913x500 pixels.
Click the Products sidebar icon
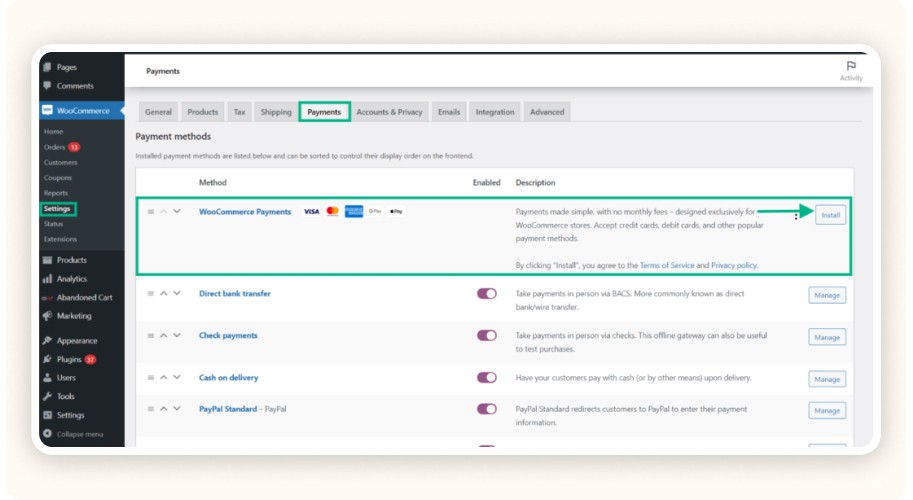pos(47,260)
